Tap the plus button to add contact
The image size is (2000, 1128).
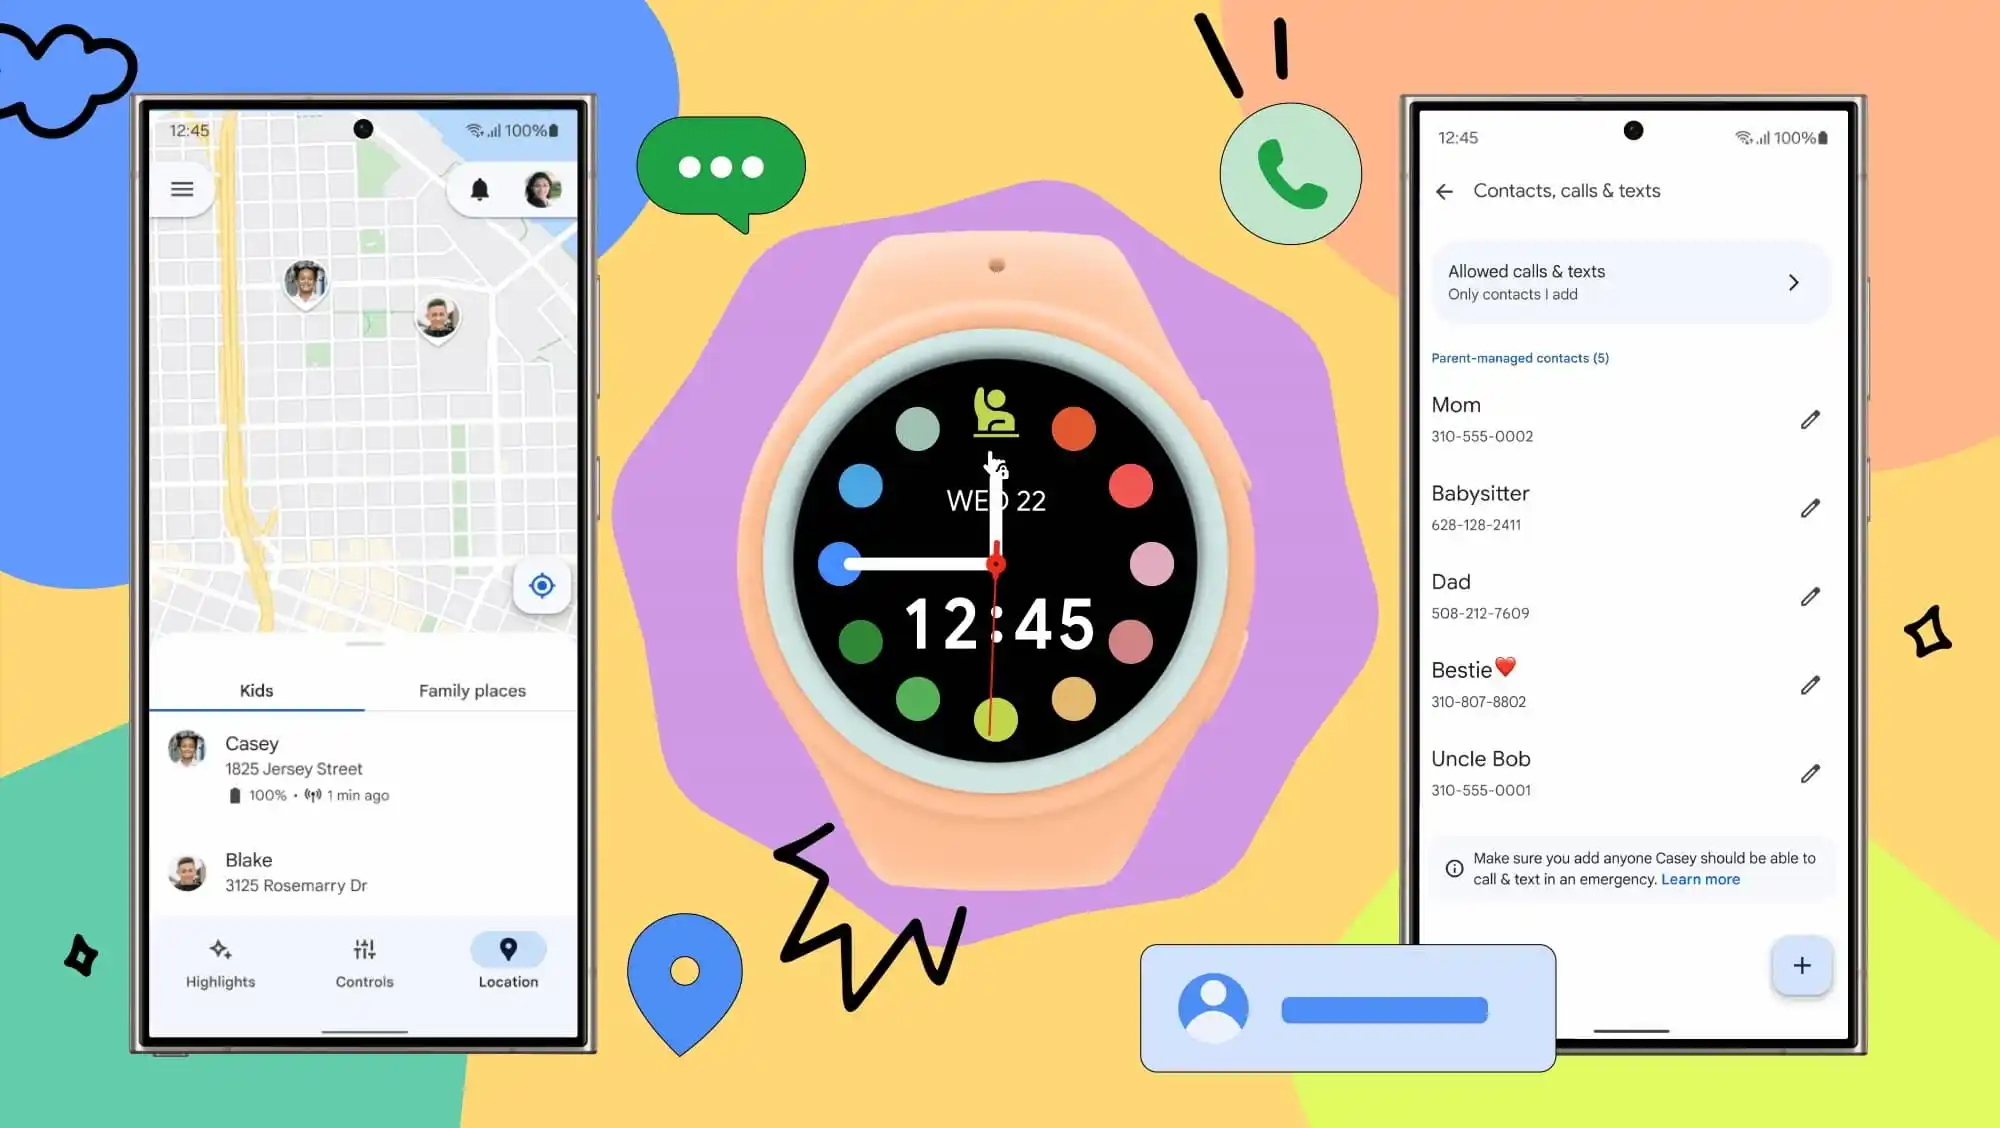pyautogui.click(x=1799, y=965)
